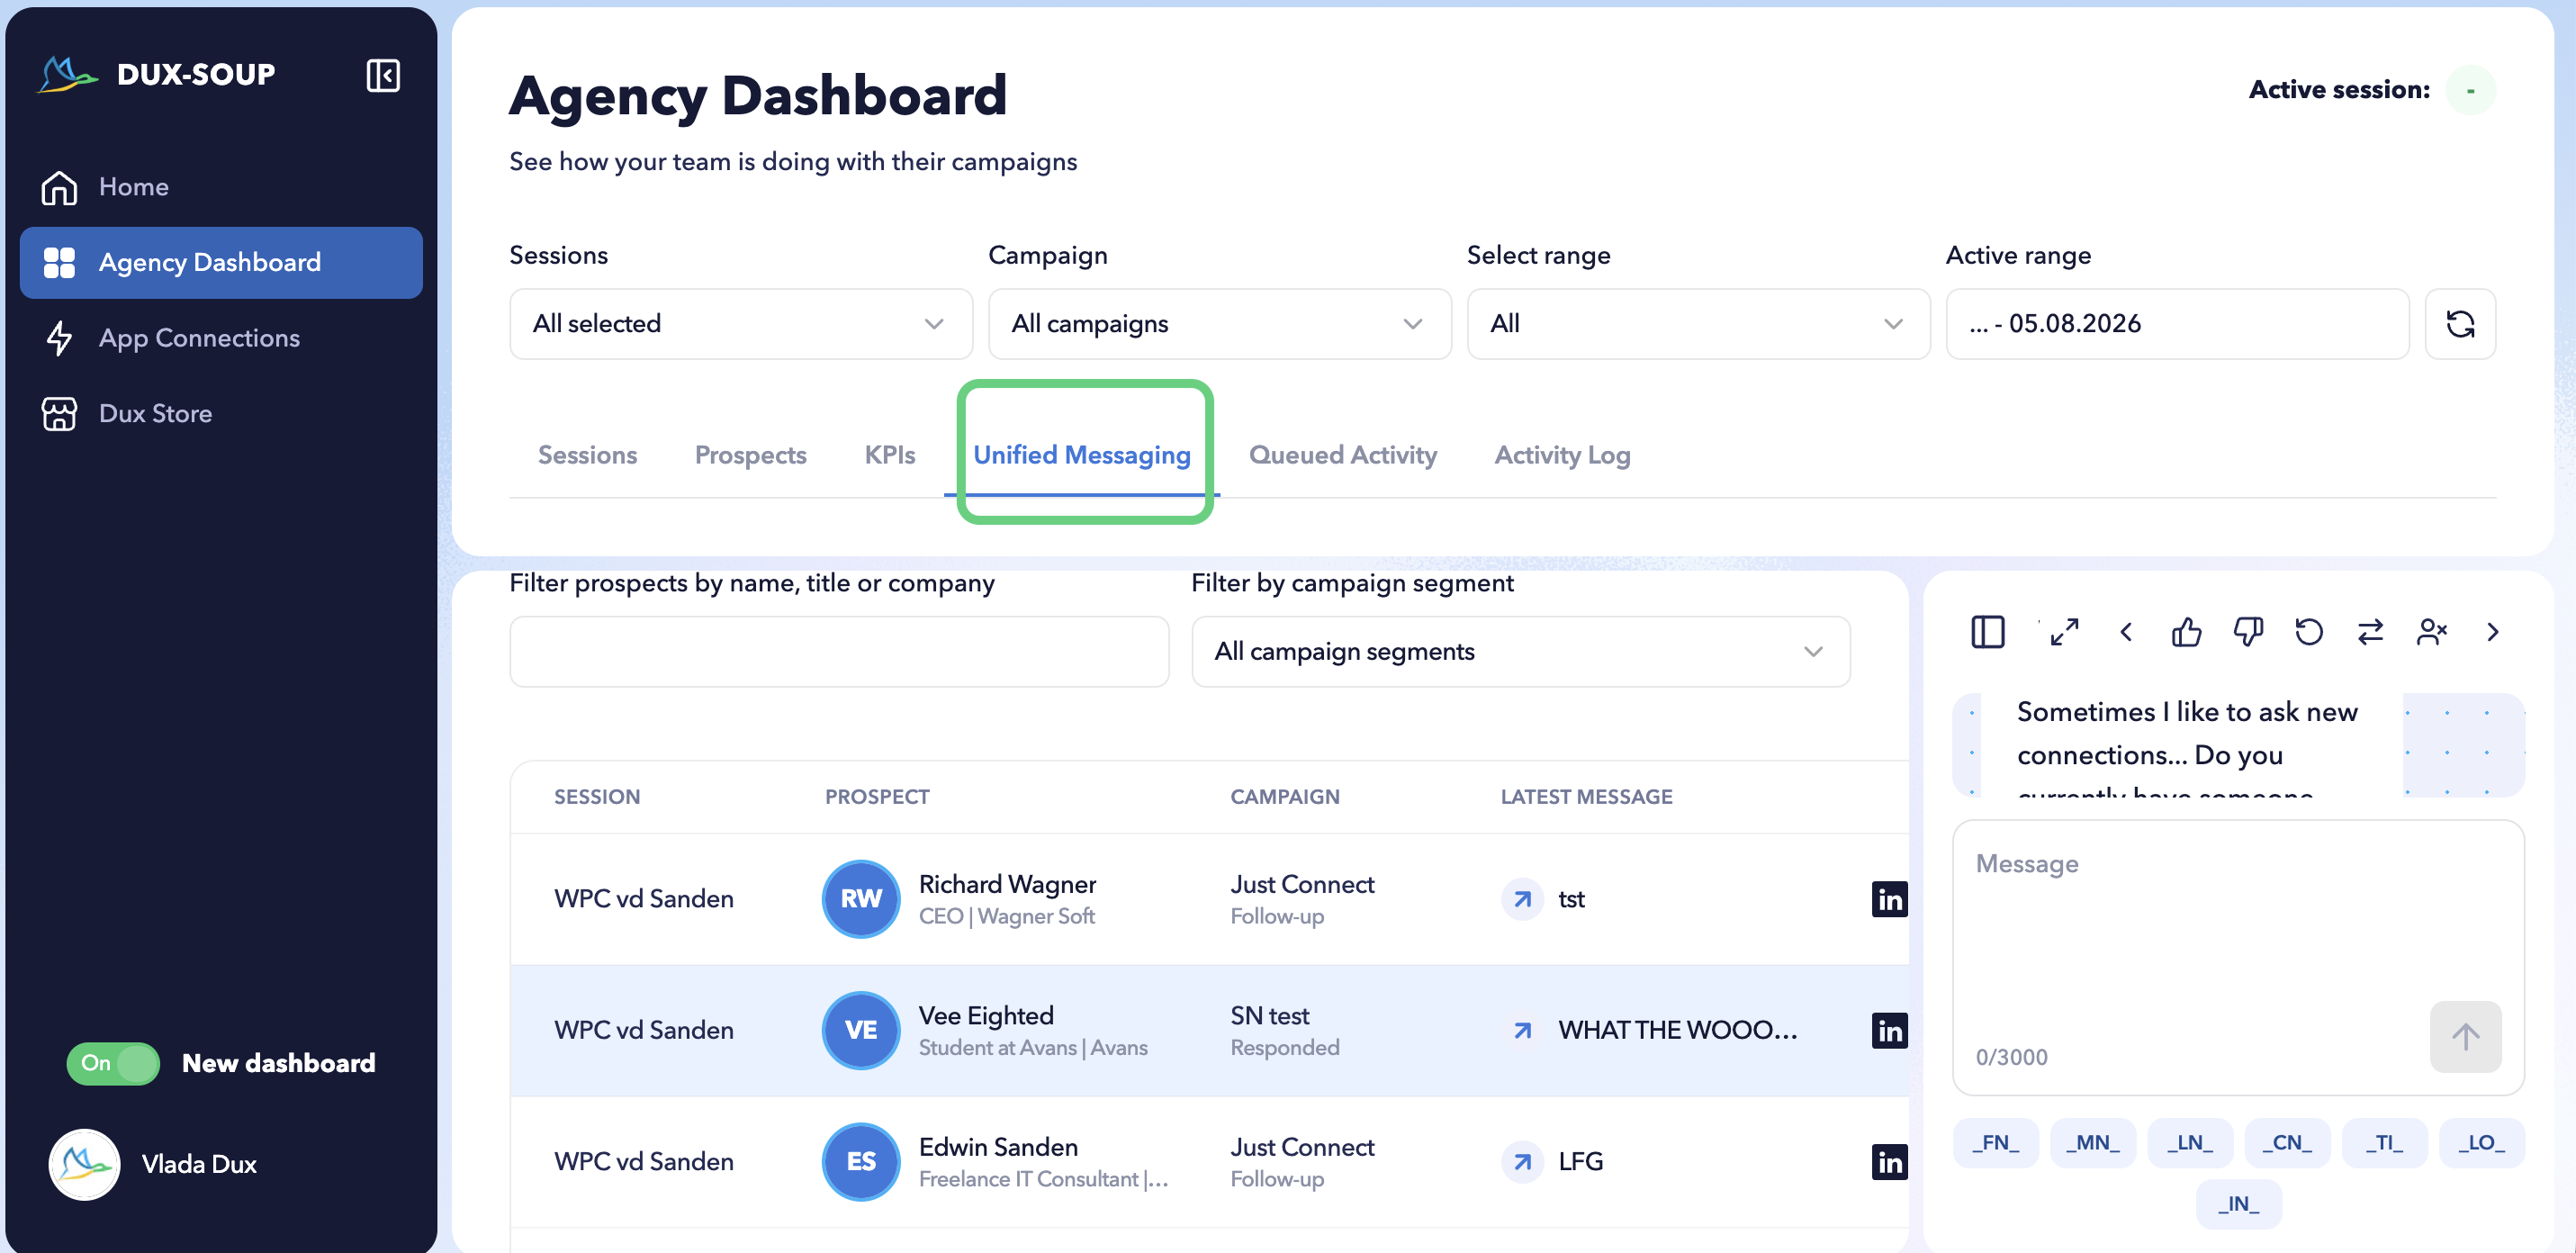2576x1253 pixels.
Task: Click the CAMPAIGN column header
Action: [1284, 797]
